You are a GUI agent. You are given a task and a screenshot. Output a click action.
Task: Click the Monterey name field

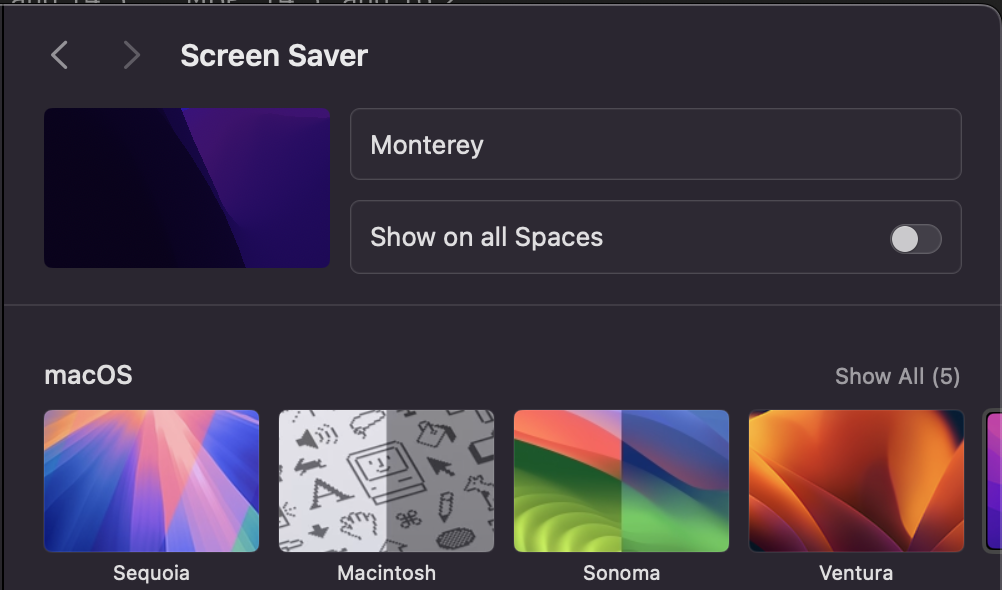coord(655,144)
